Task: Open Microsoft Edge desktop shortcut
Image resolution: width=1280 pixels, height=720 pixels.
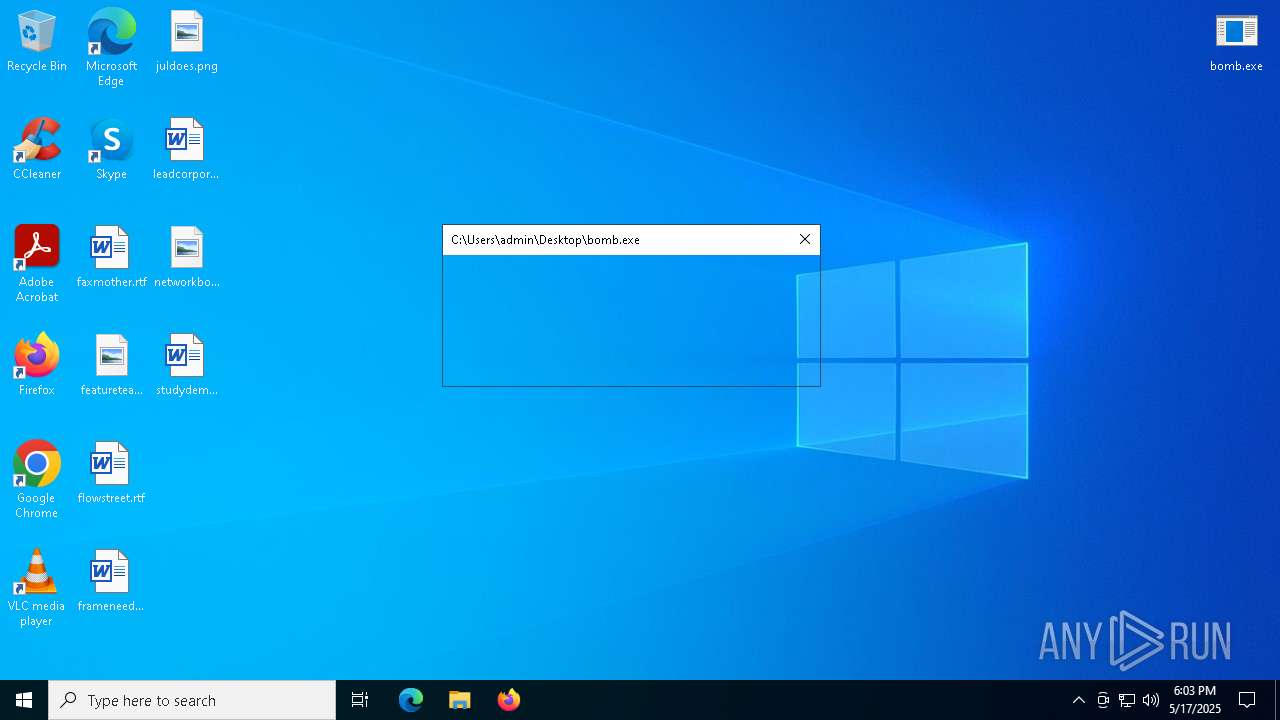Action: [x=111, y=48]
